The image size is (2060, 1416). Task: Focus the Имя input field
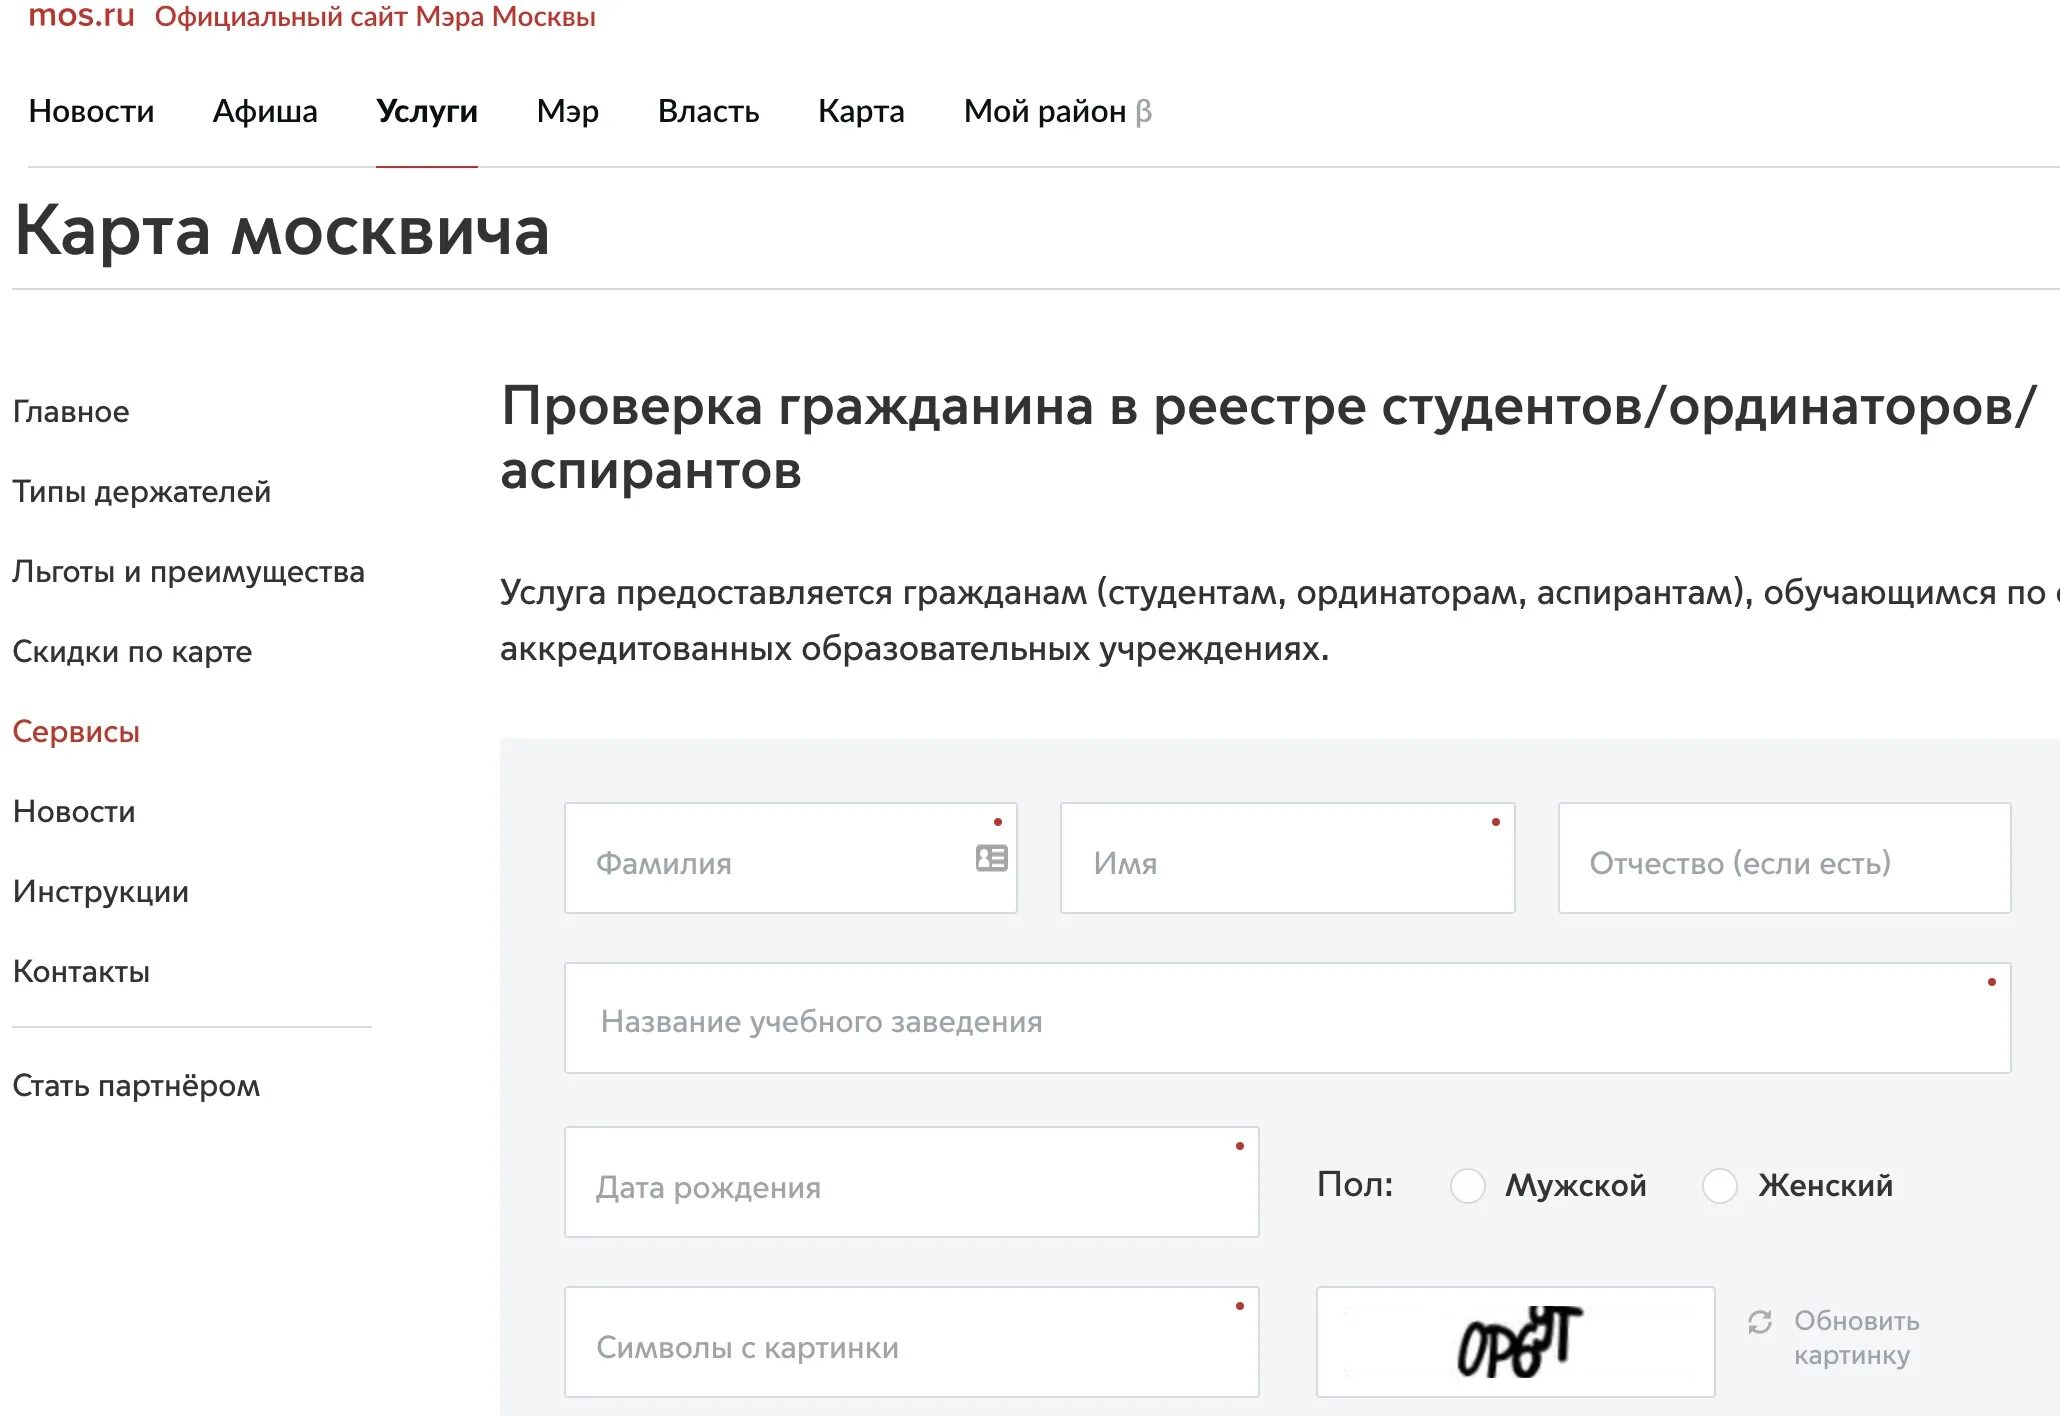[1287, 858]
